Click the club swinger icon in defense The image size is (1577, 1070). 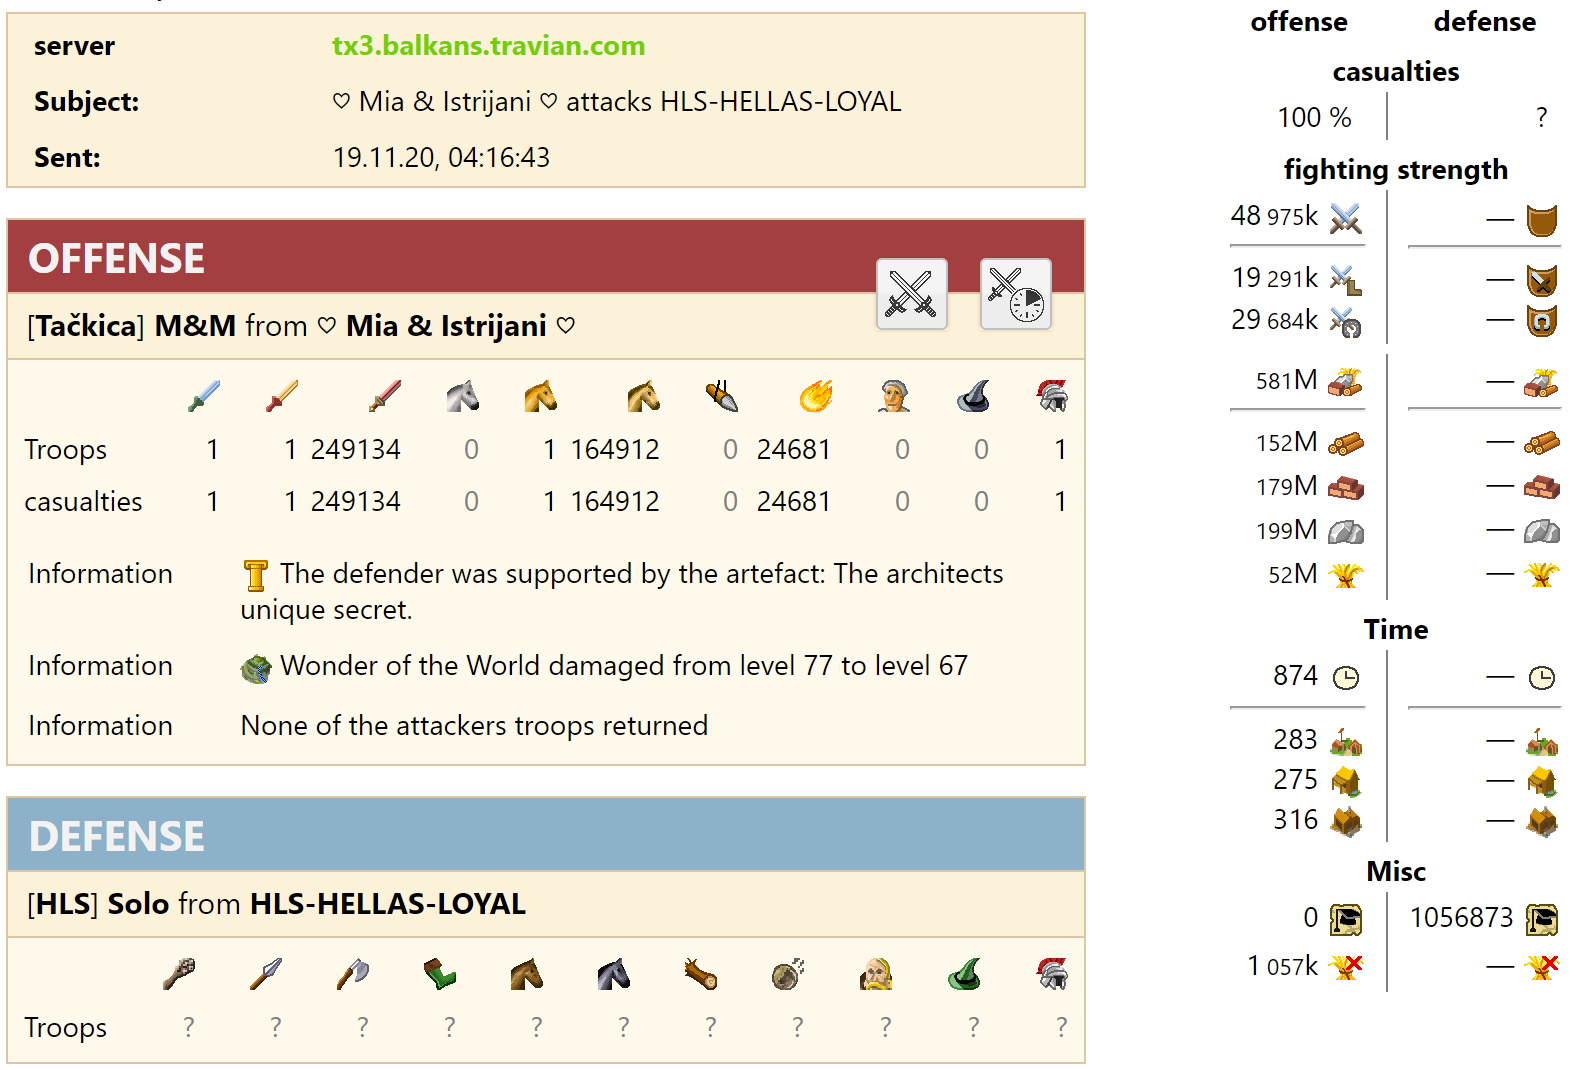coord(179,973)
